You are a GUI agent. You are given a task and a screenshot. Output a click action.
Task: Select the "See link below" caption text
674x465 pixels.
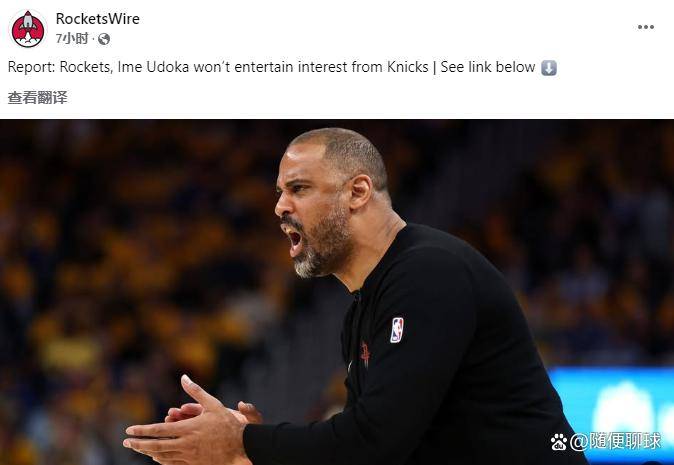487,67
